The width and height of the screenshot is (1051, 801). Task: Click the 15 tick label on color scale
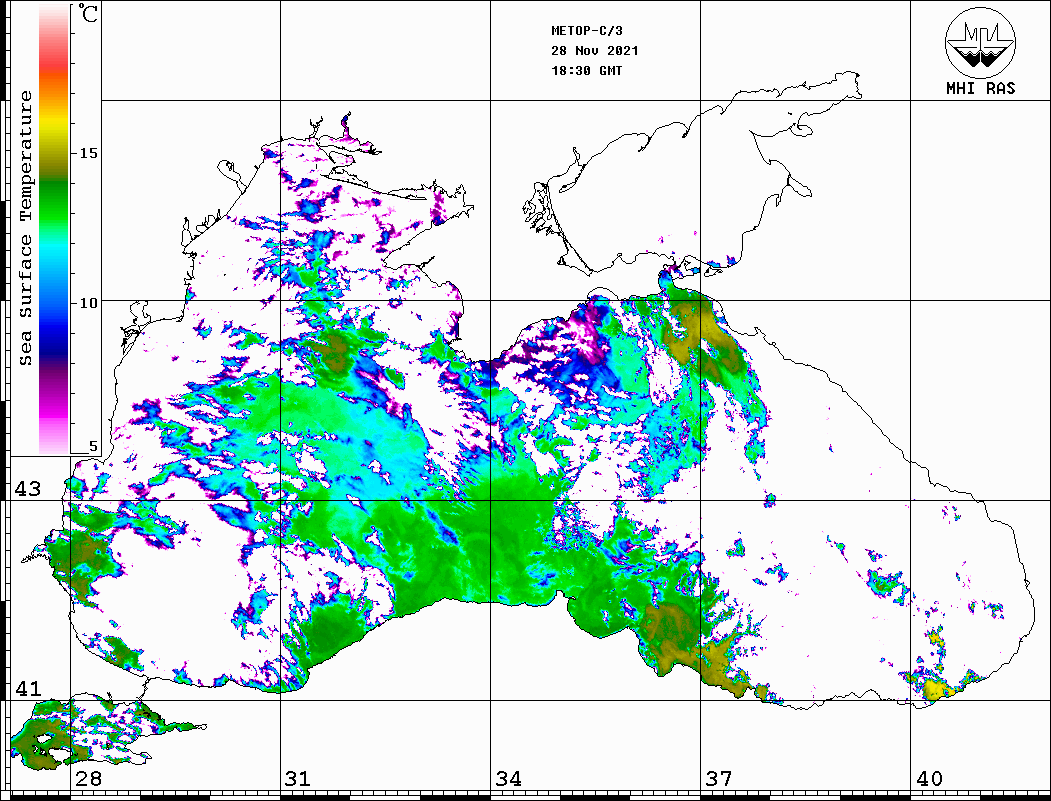[88, 153]
